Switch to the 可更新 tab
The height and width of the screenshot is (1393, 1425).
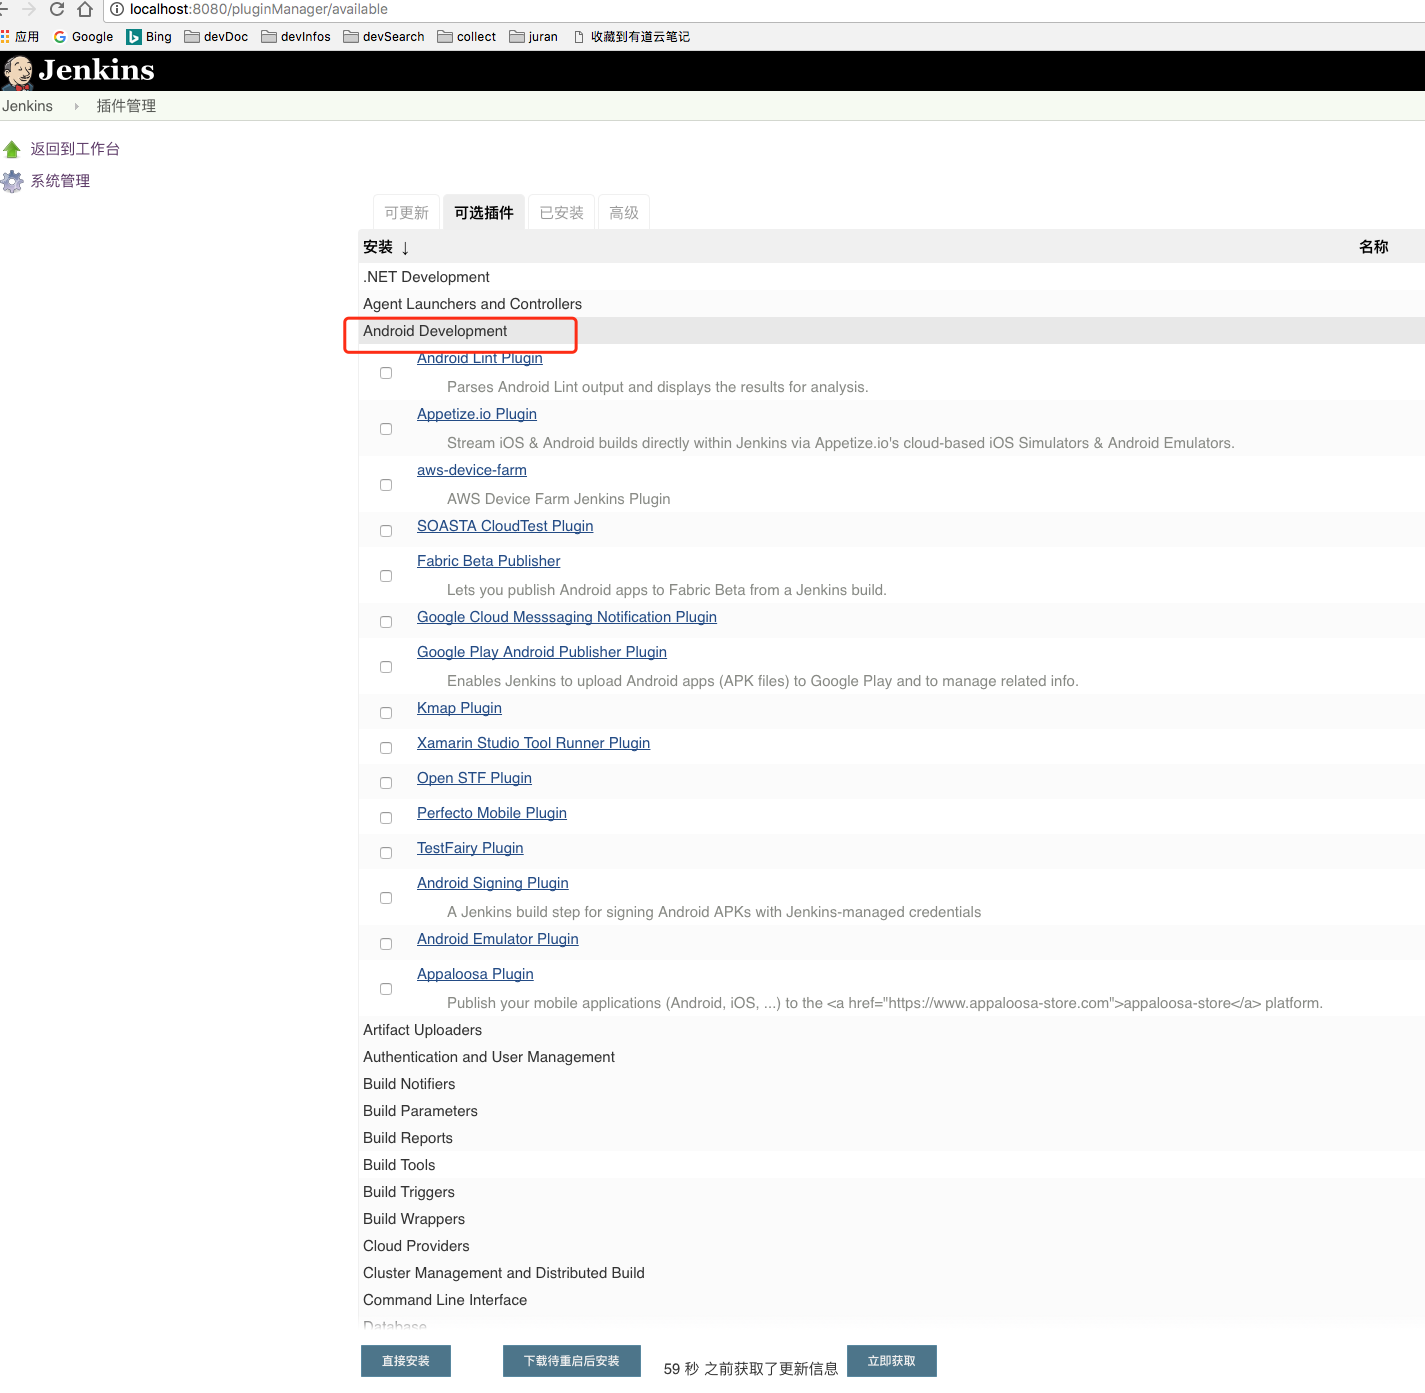pos(406,212)
